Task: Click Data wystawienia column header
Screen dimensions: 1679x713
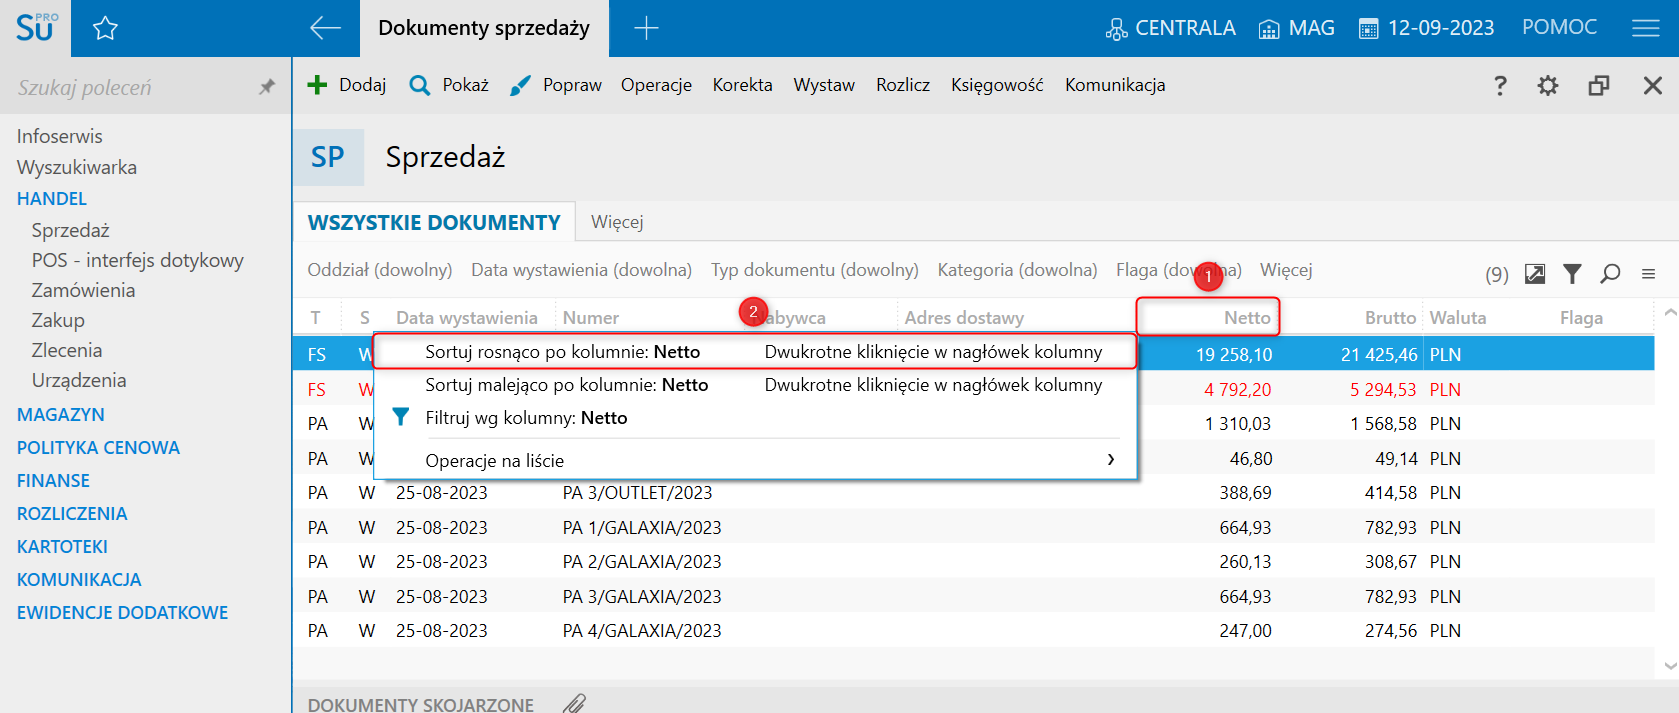Action: 467,317
